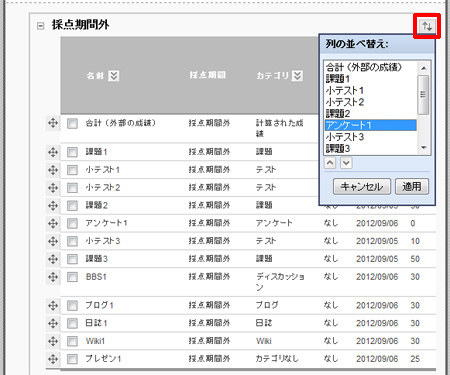Image resolution: width=450 pixels, height=375 pixels.
Task: Select アンケート1 in the reorder list
Action: click(371, 125)
